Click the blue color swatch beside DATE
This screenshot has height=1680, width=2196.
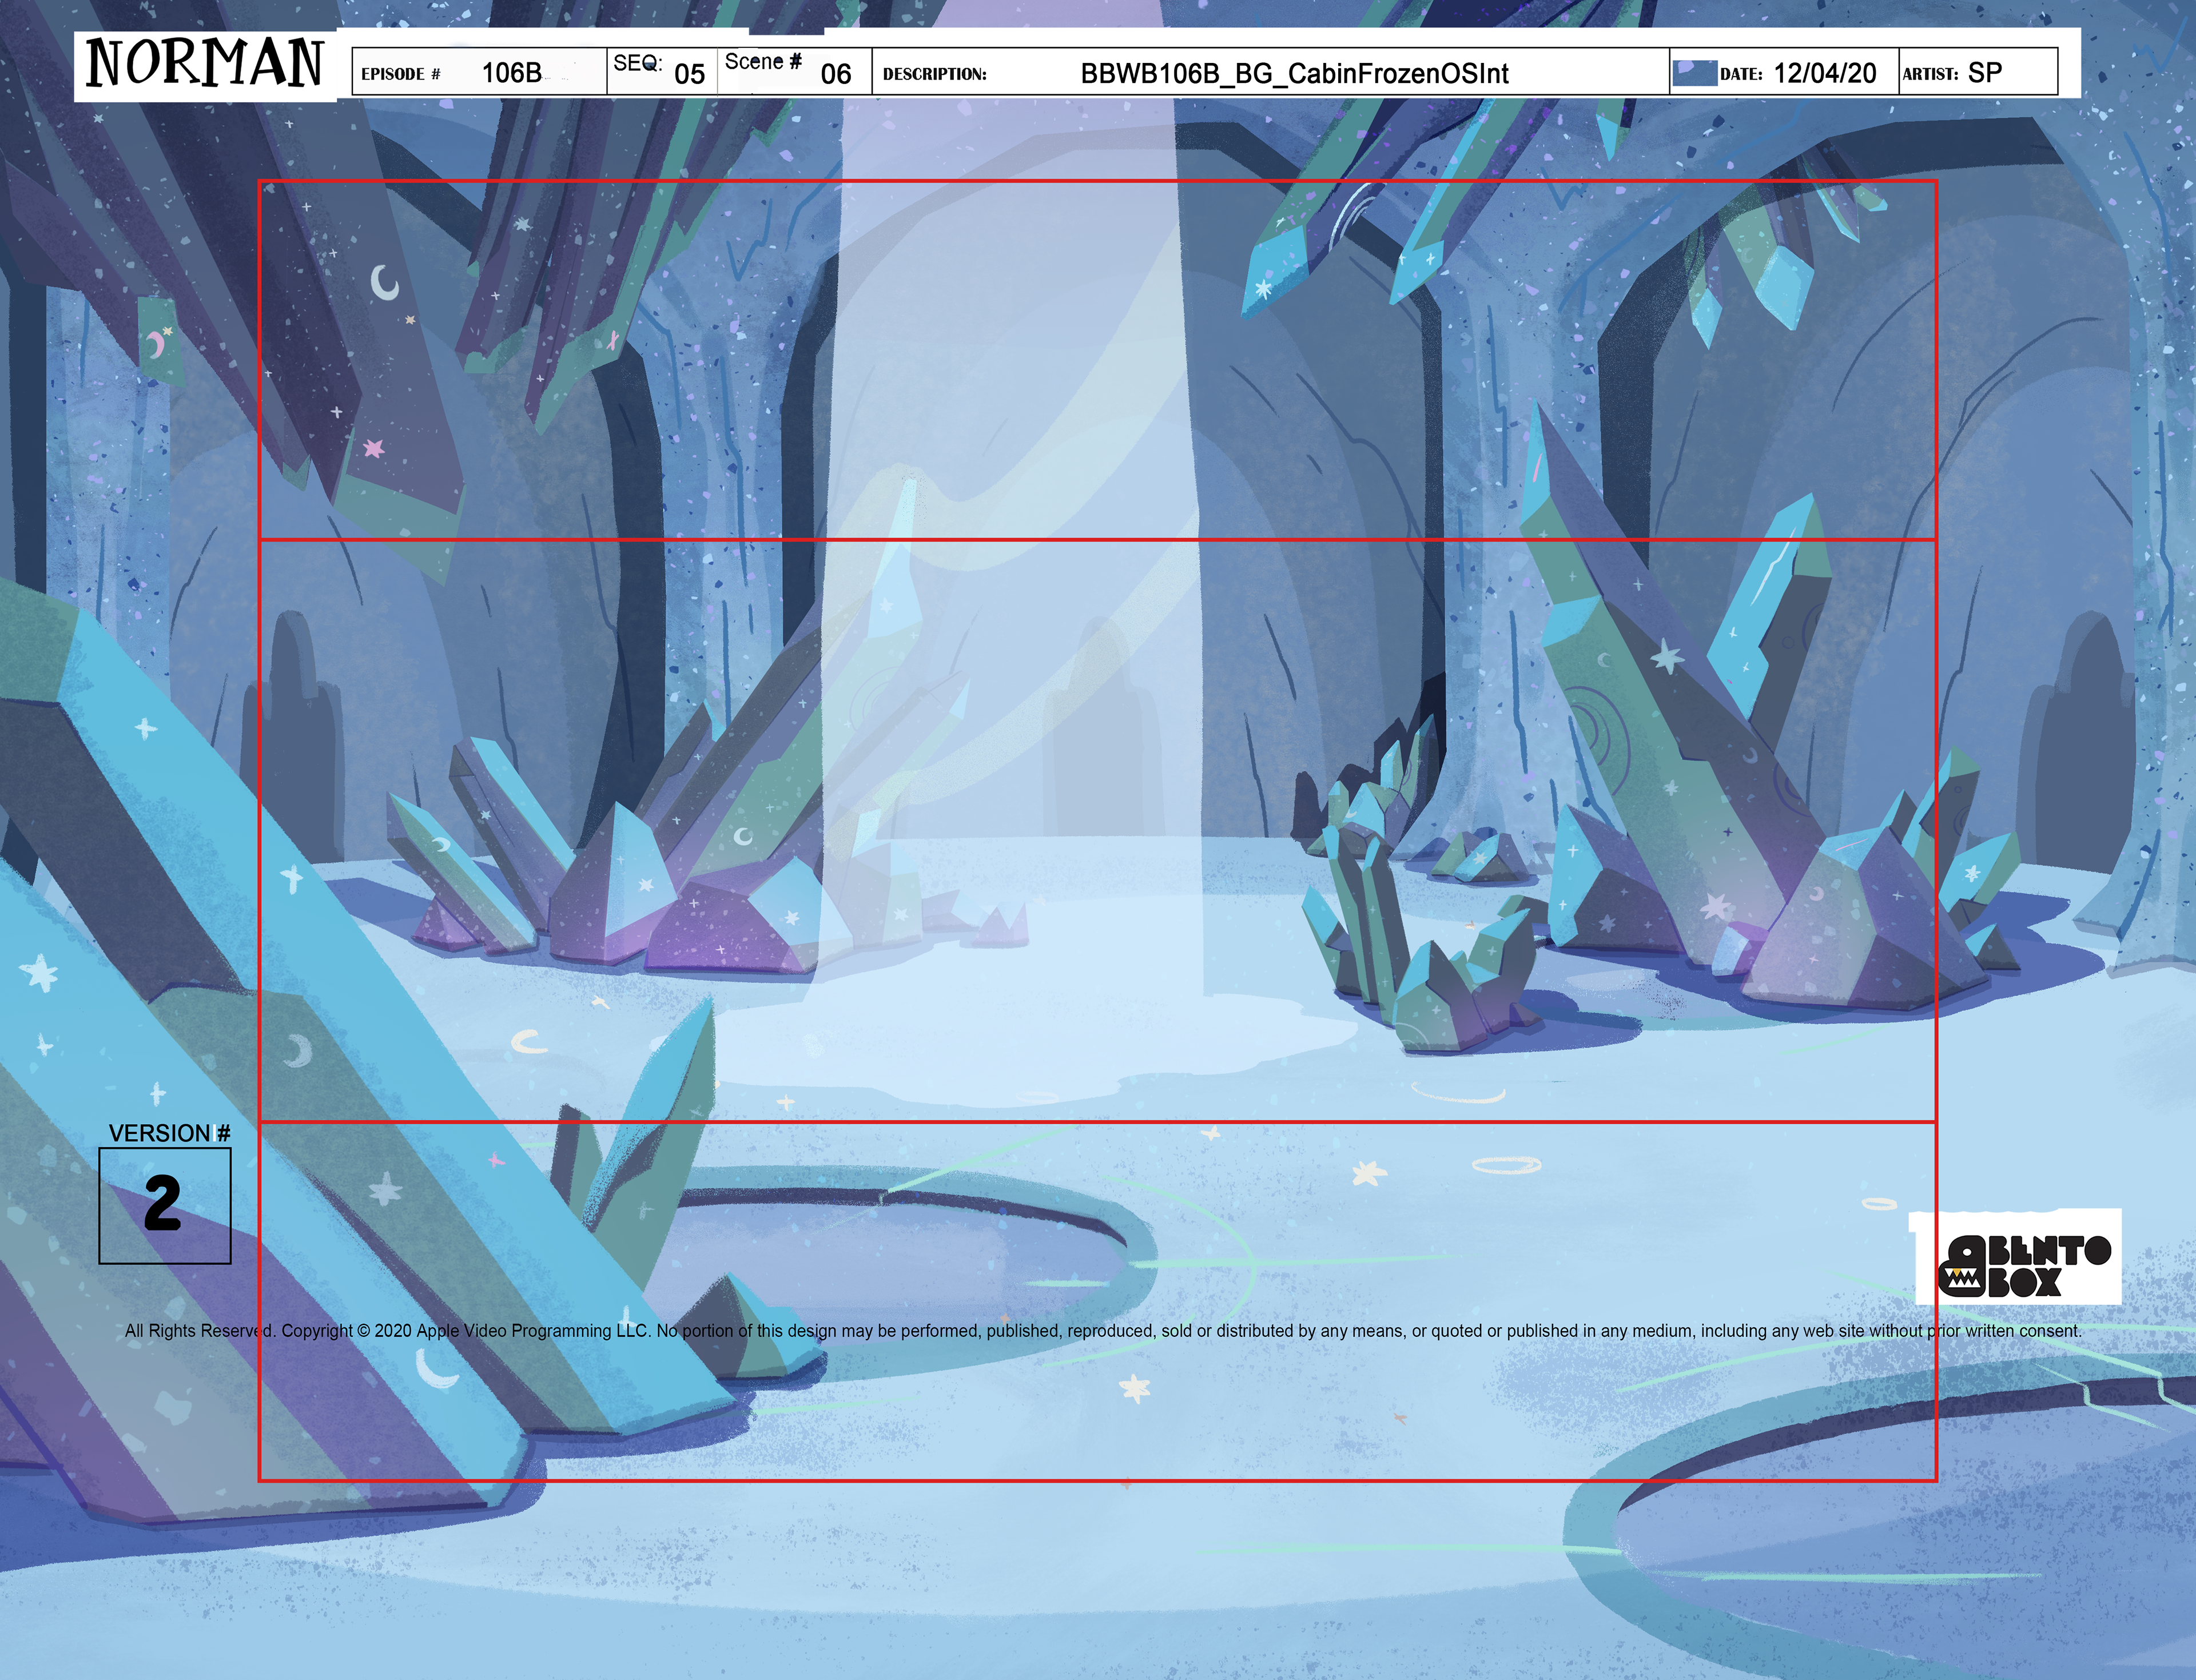1694,73
